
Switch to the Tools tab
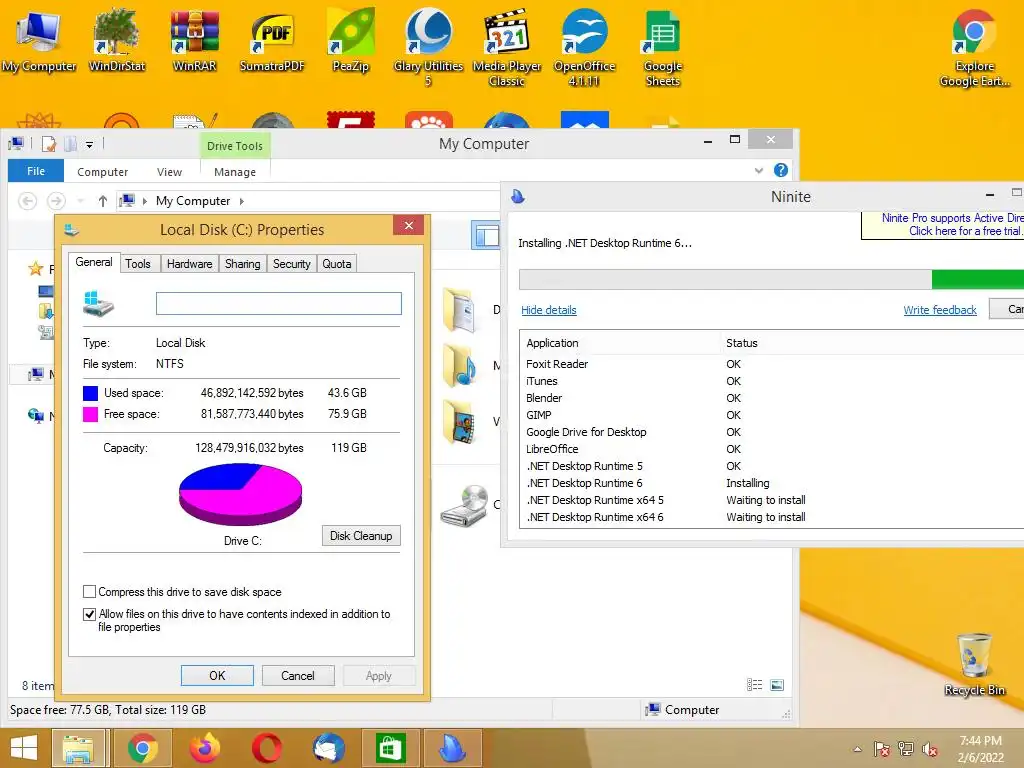(138, 264)
